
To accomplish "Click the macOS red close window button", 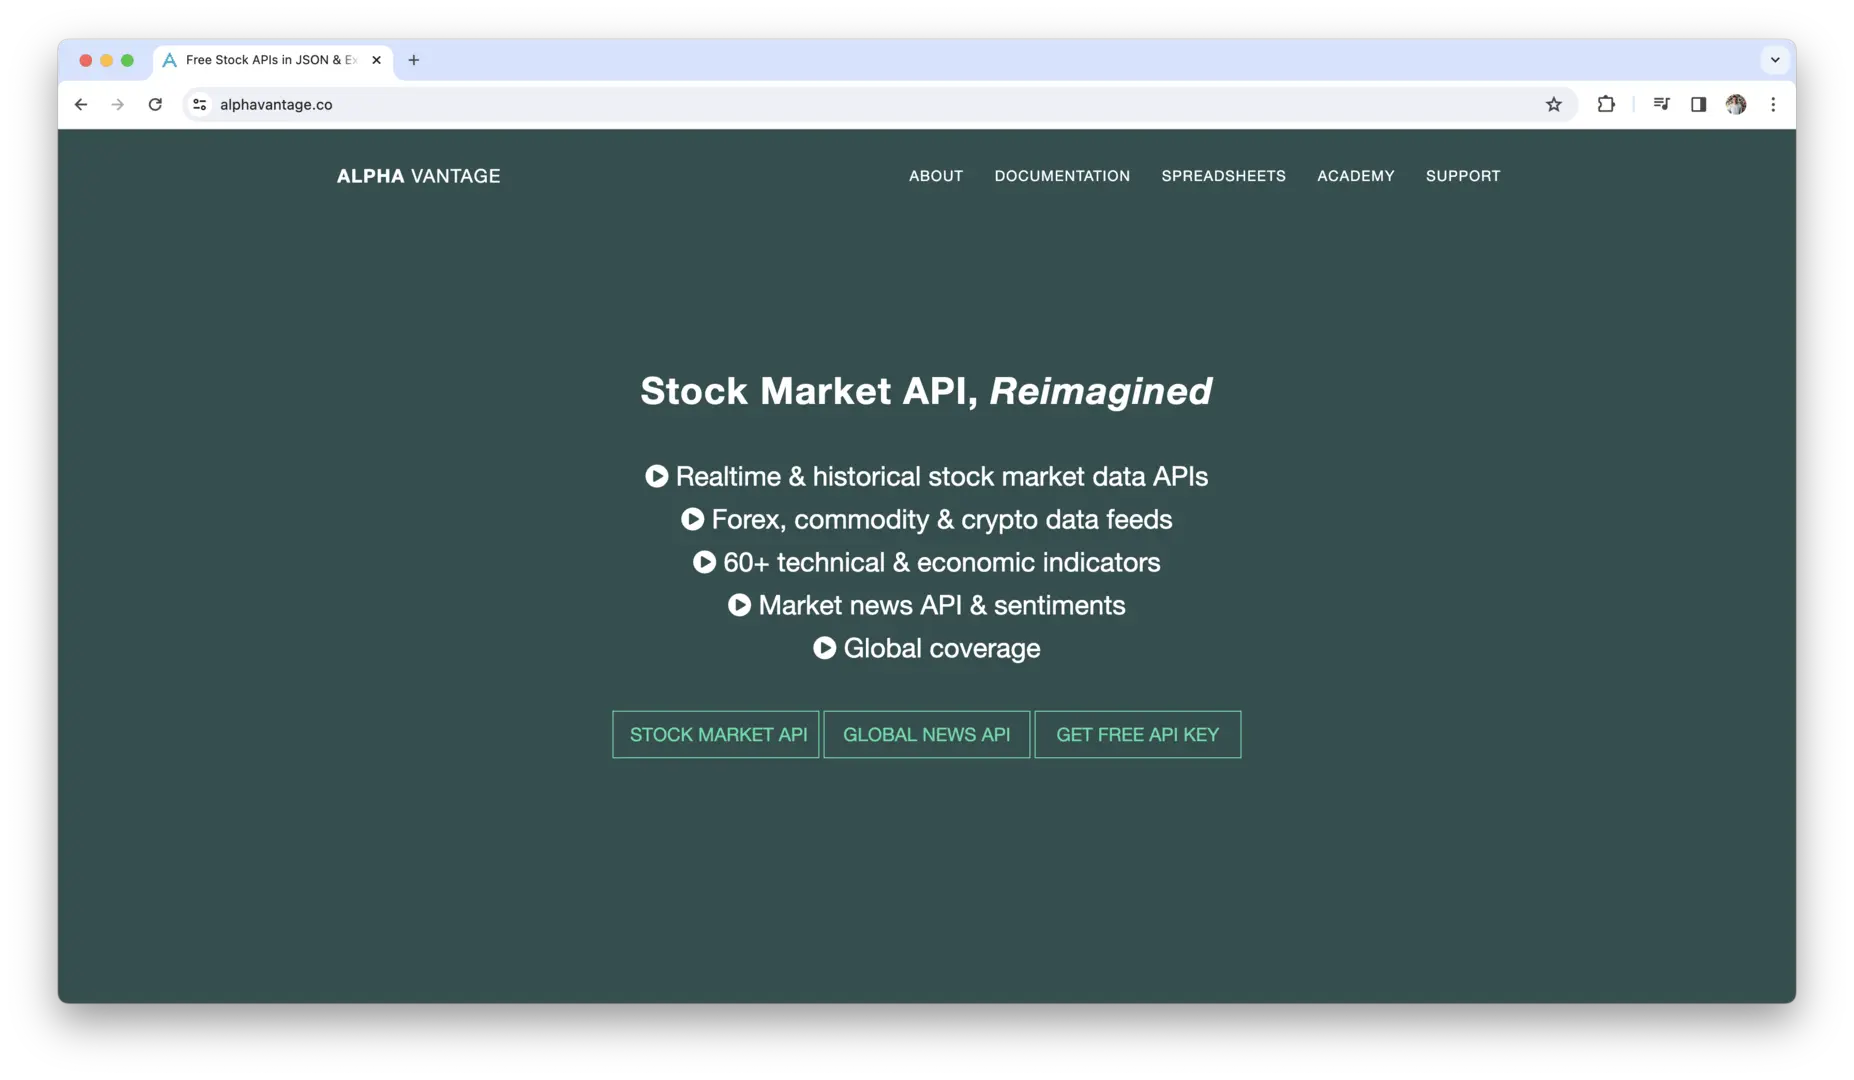I will 86,60.
